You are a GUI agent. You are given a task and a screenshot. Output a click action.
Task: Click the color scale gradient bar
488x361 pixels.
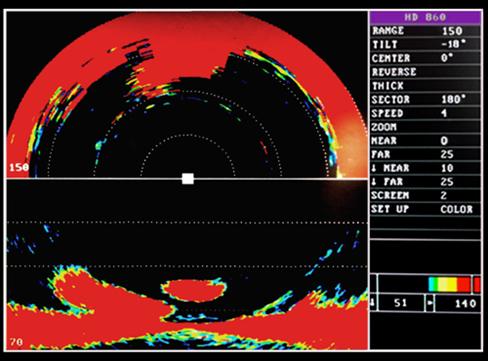[449, 284]
